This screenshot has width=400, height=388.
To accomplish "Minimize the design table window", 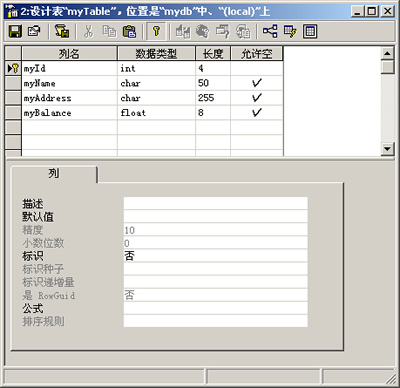I will pos(357,12).
